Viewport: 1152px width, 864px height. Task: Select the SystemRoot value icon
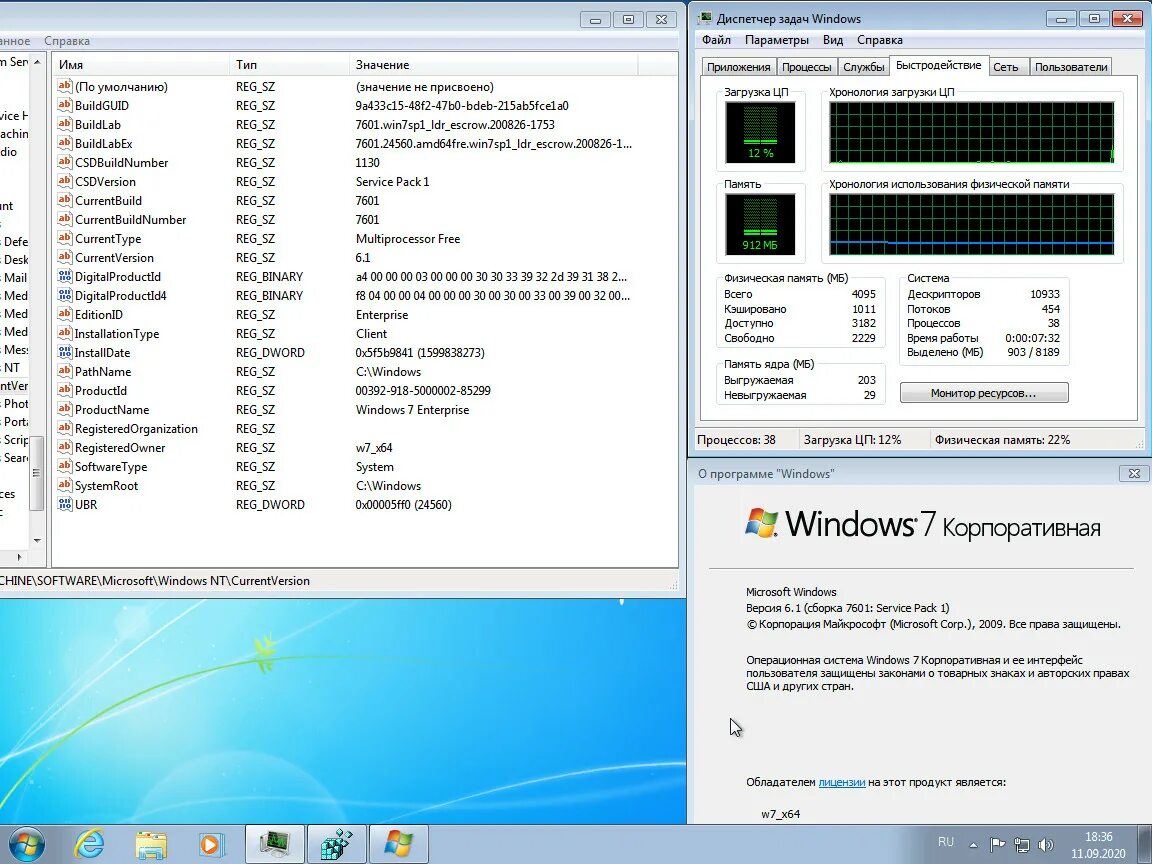click(65, 485)
